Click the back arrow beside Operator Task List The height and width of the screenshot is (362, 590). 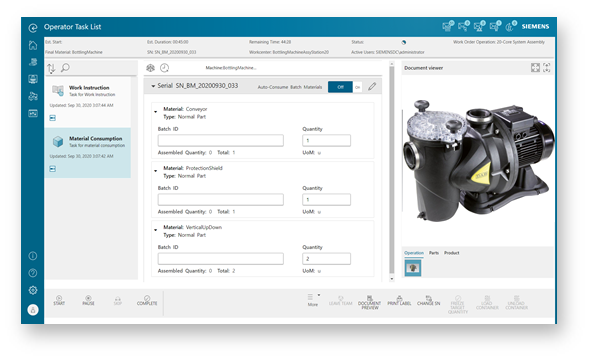click(x=33, y=27)
